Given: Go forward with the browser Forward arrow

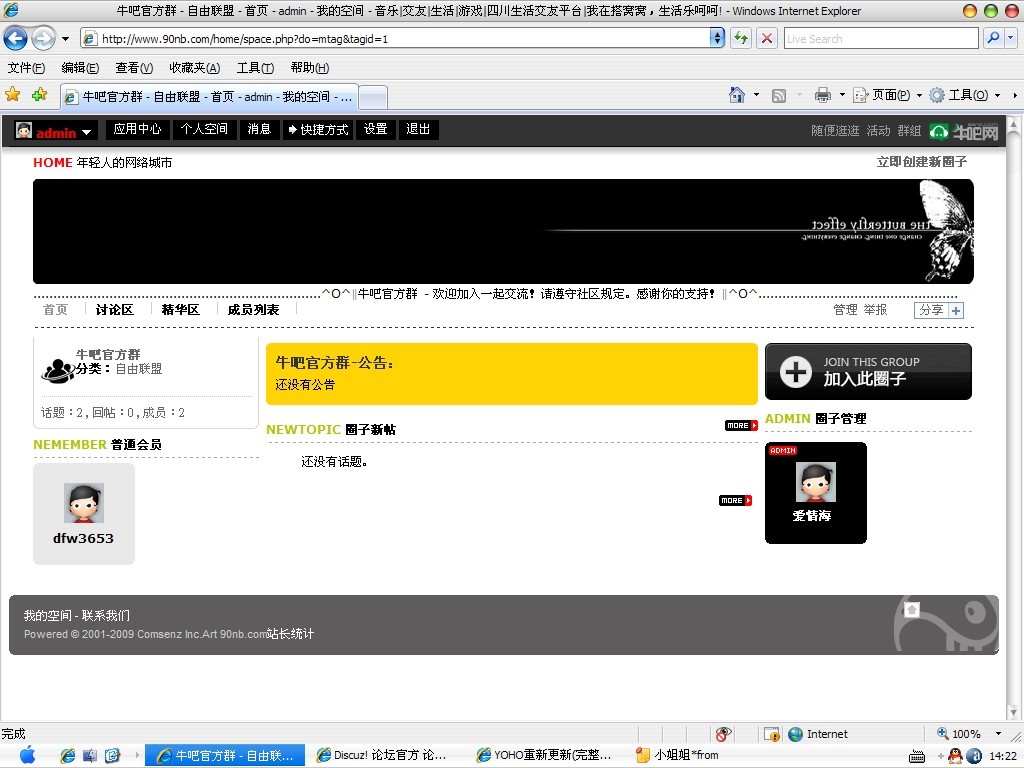Looking at the screenshot, I should pyautogui.click(x=43, y=39).
